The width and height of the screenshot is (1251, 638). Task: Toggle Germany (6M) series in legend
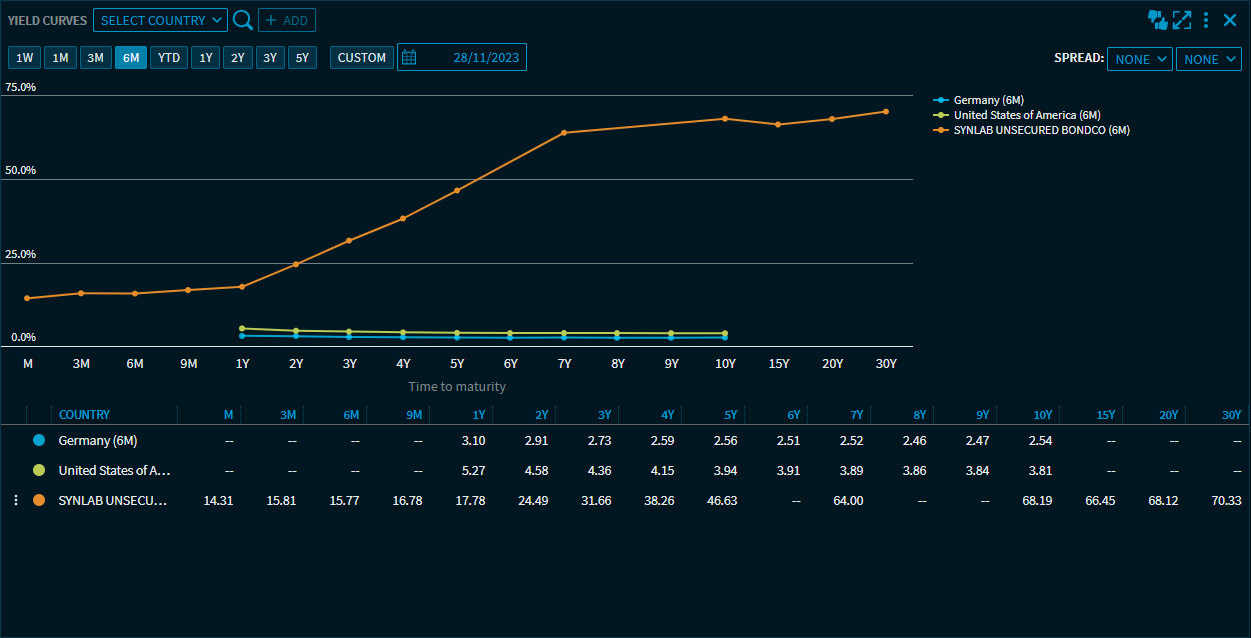976,100
